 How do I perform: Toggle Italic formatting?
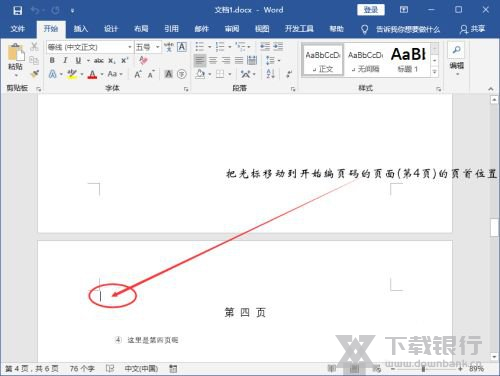click(x=65, y=60)
